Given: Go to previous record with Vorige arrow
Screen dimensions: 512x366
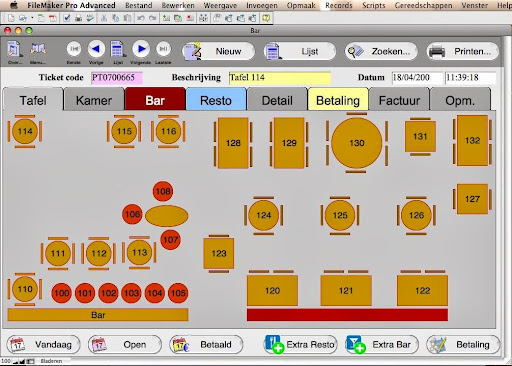Looking at the screenshot, I should pos(96,49).
